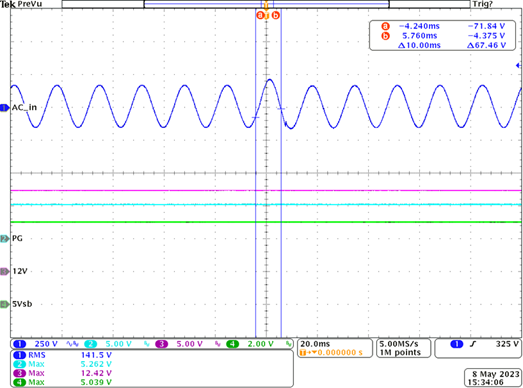Select channel 4 5Vsb ground marker
523x388 pixels.
(x=4, y=304)
